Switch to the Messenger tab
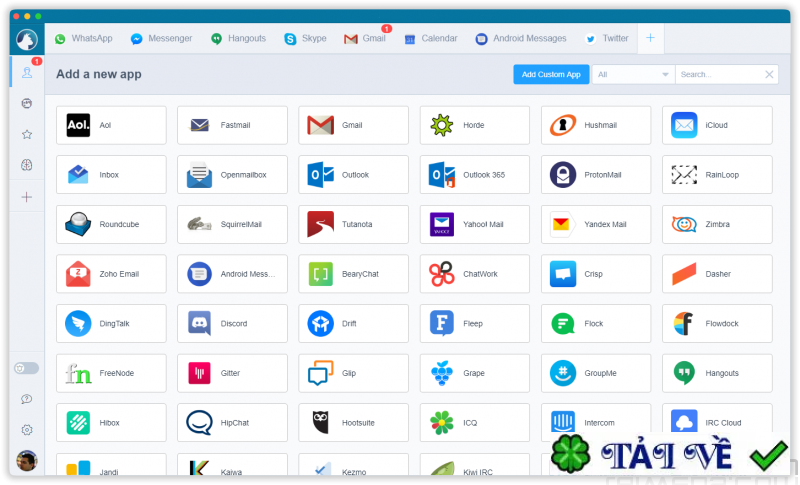 tap(161, 38)
